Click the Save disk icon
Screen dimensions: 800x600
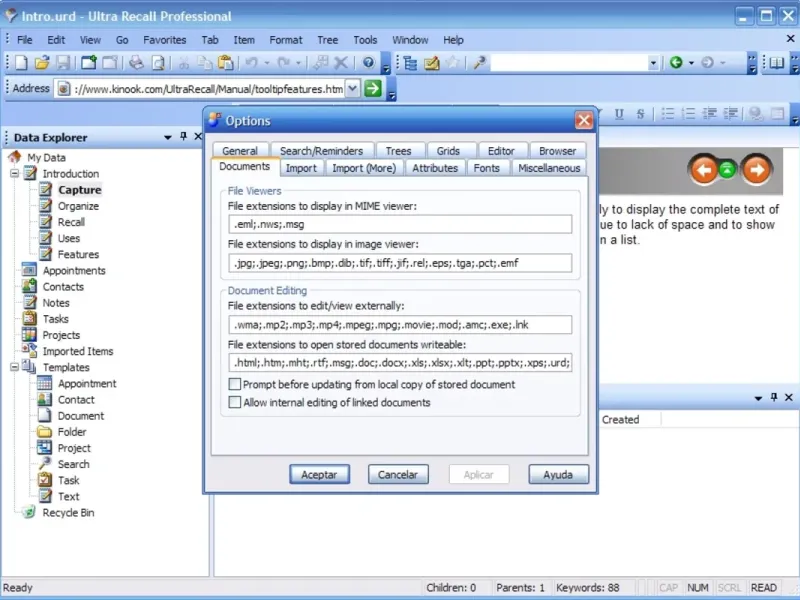pos(63,63)
